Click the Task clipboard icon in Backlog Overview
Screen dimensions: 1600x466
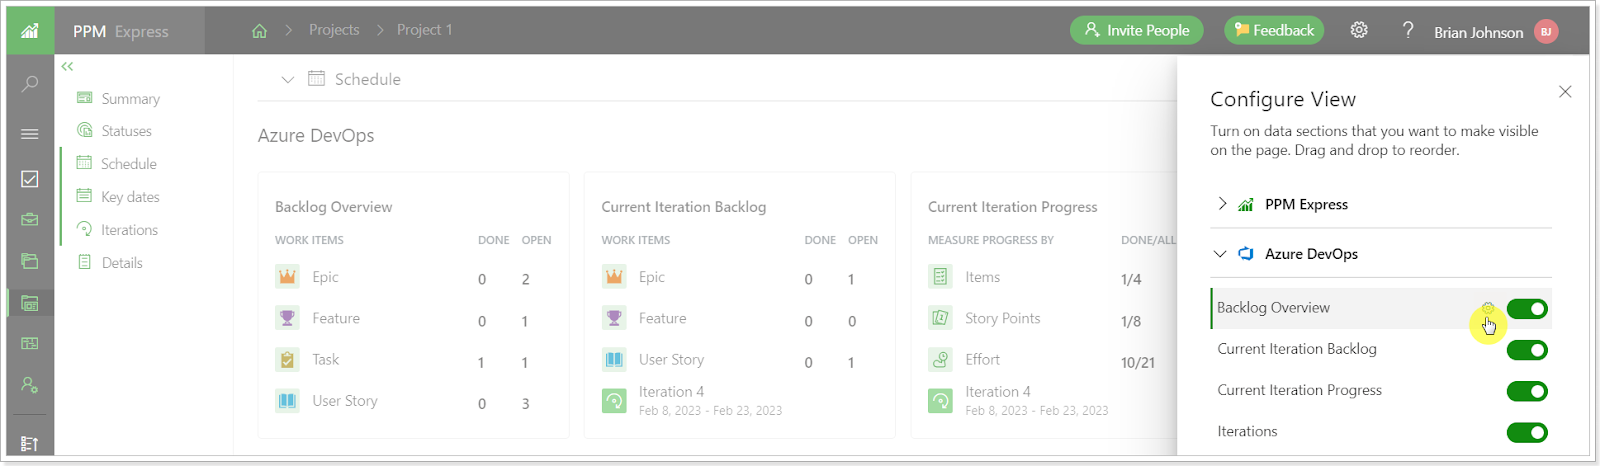click(x=287, y=360)
